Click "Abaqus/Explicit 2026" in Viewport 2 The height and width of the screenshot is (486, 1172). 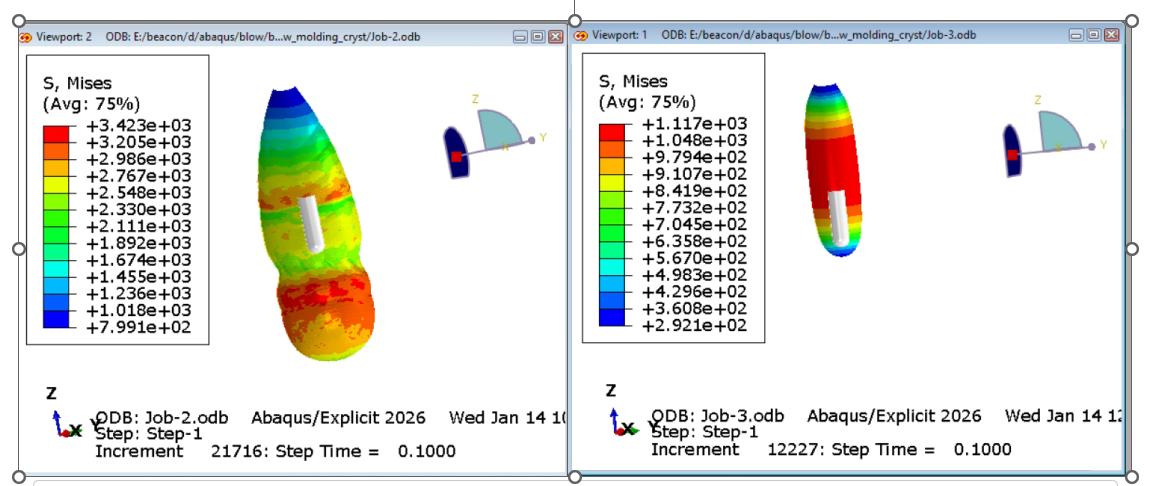(338, 417)
